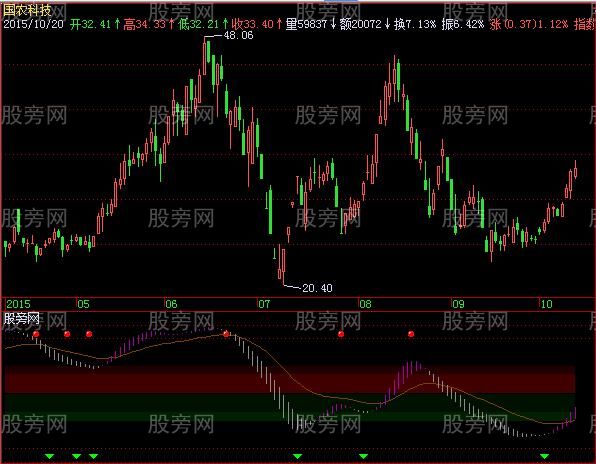Click the 2015 year label on time axis
Image resolution: width=596 pixels, height=464 pixels.
tap(18, 304)
